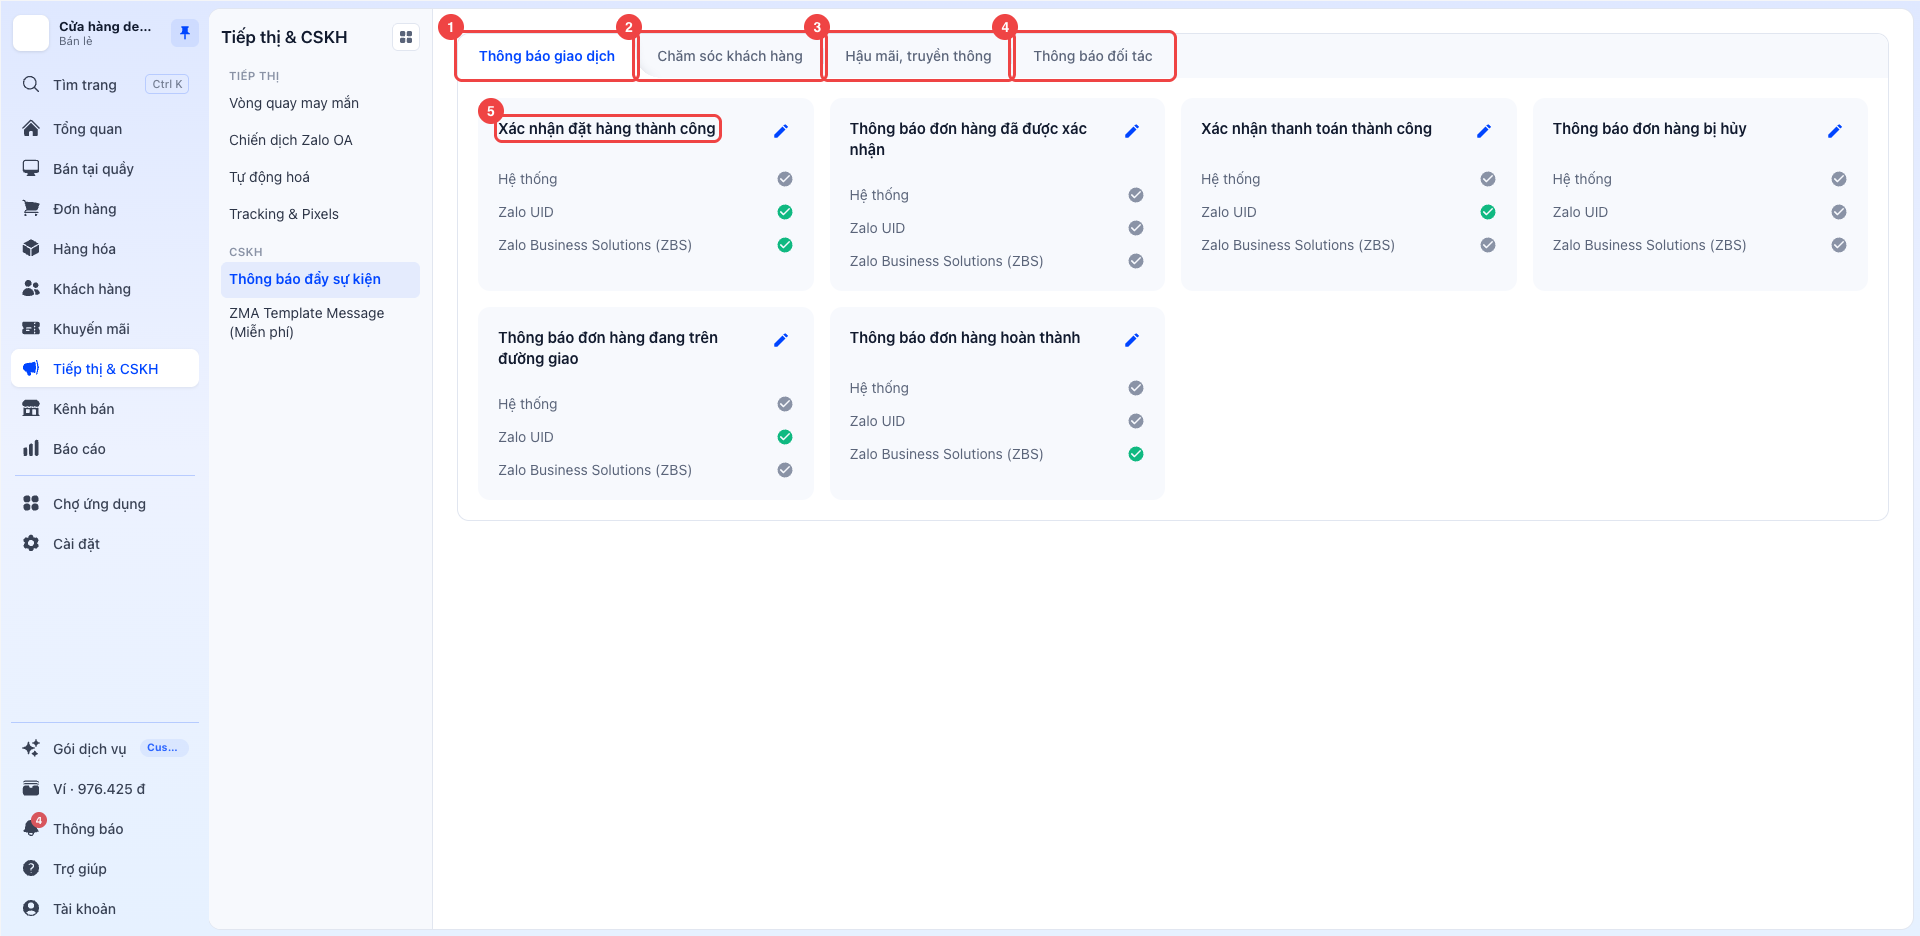Edit Thông báo đơn hàng bị hủy template

point(1835,131)
